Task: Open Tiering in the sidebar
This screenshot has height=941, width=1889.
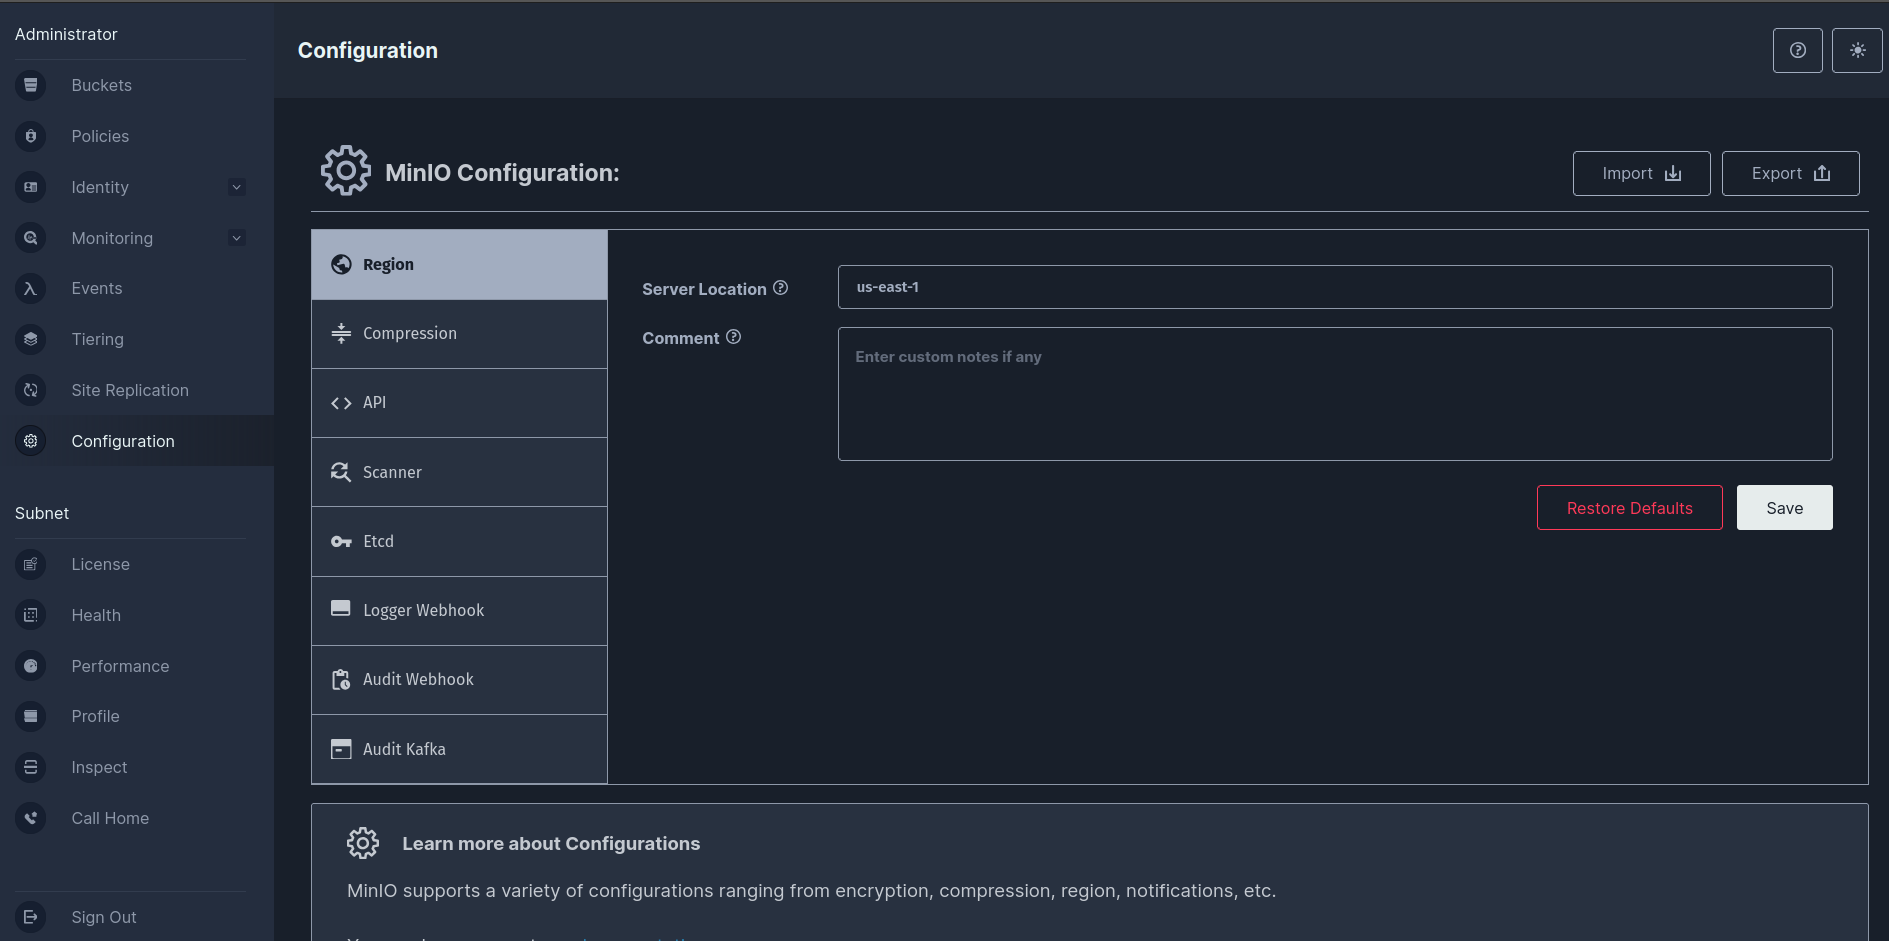Action: pyautogui.click(x=98, y=339)
